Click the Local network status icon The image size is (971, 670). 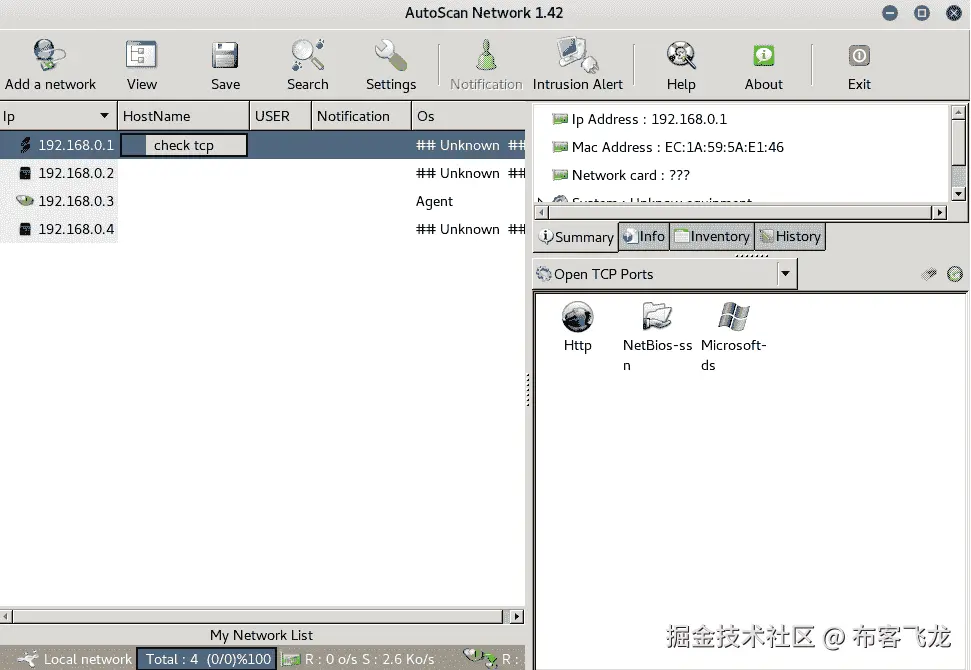28,659
